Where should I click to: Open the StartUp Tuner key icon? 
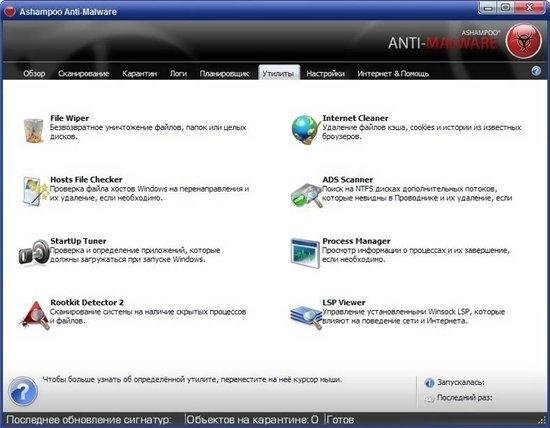34,252
